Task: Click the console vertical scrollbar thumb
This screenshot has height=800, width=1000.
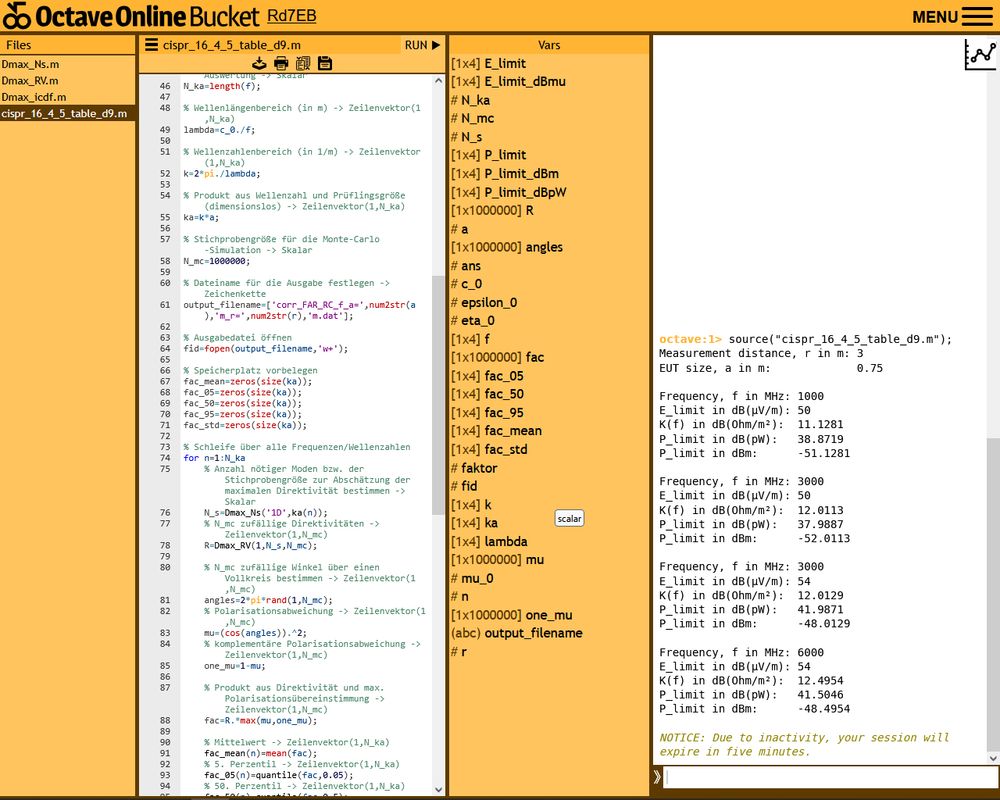Action: point(993,594)
